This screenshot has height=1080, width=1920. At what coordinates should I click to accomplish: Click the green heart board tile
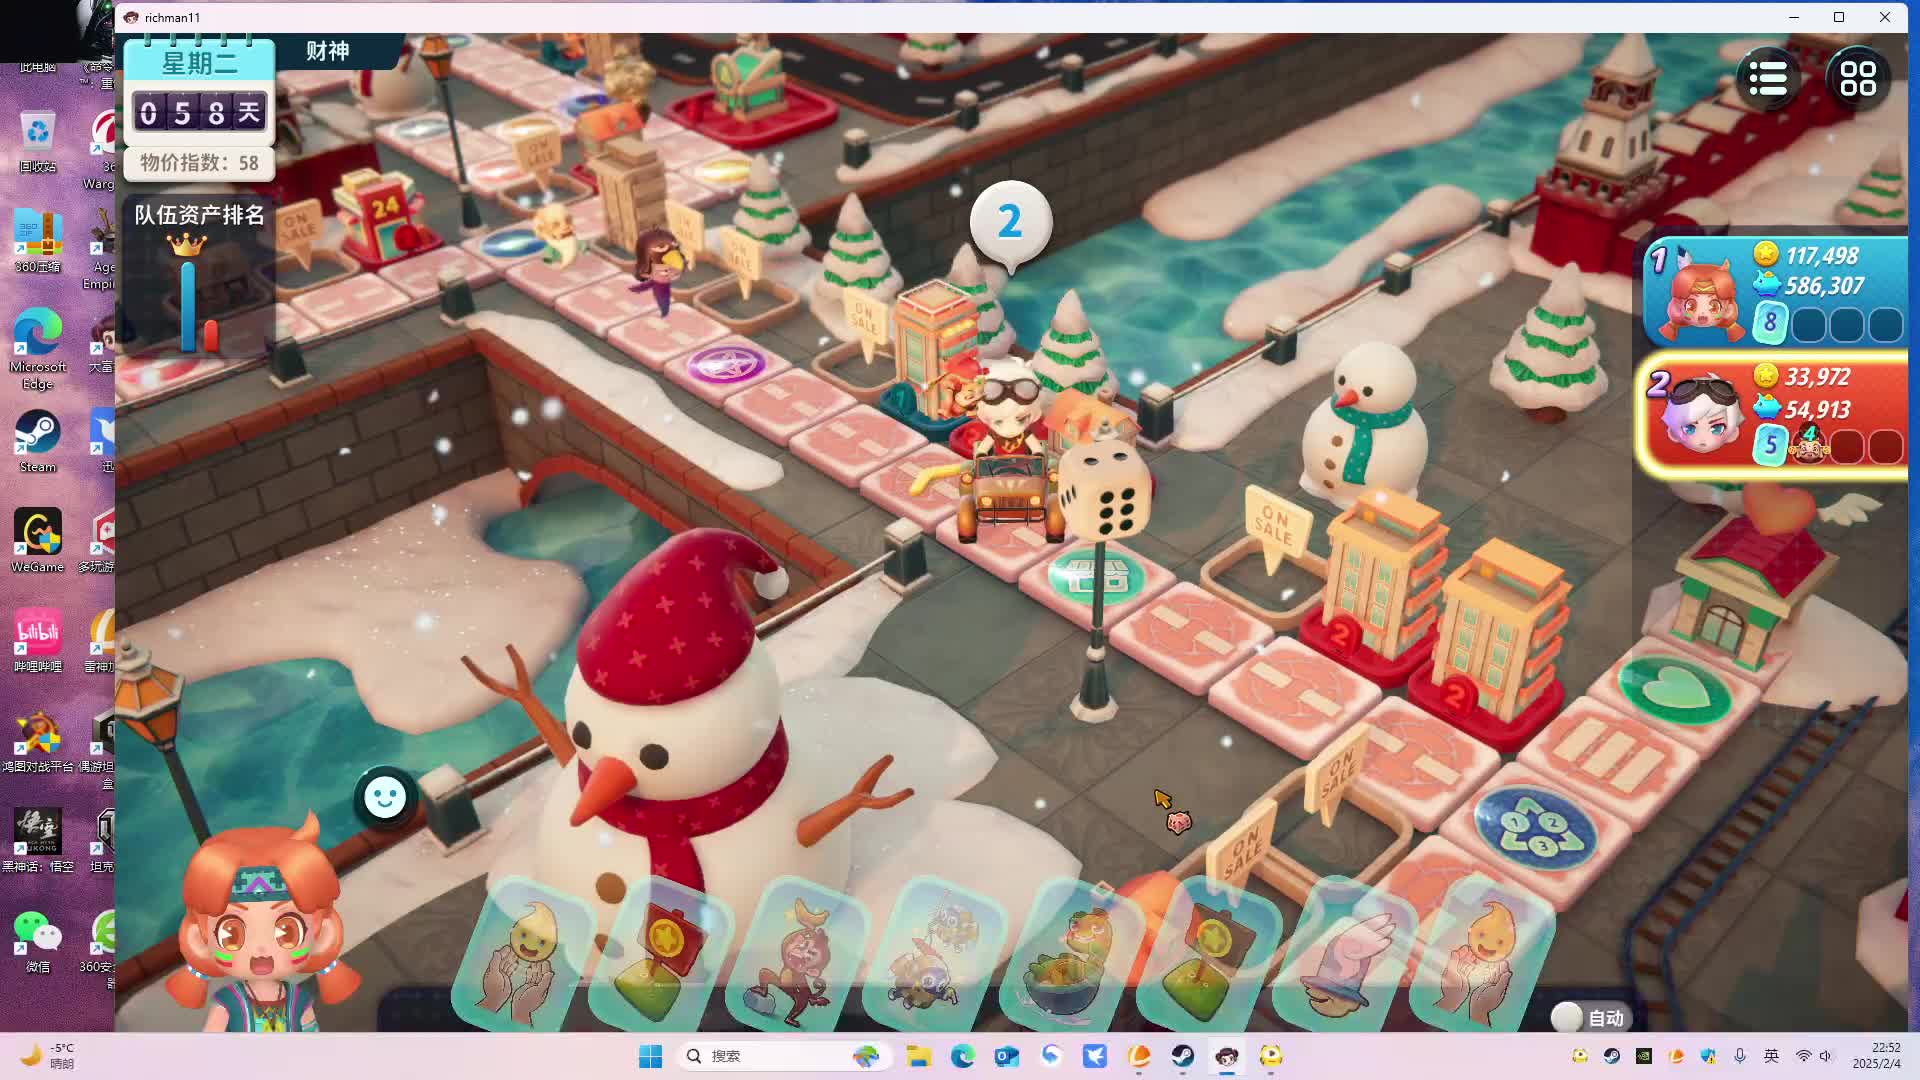click(x=1675, y=689)
